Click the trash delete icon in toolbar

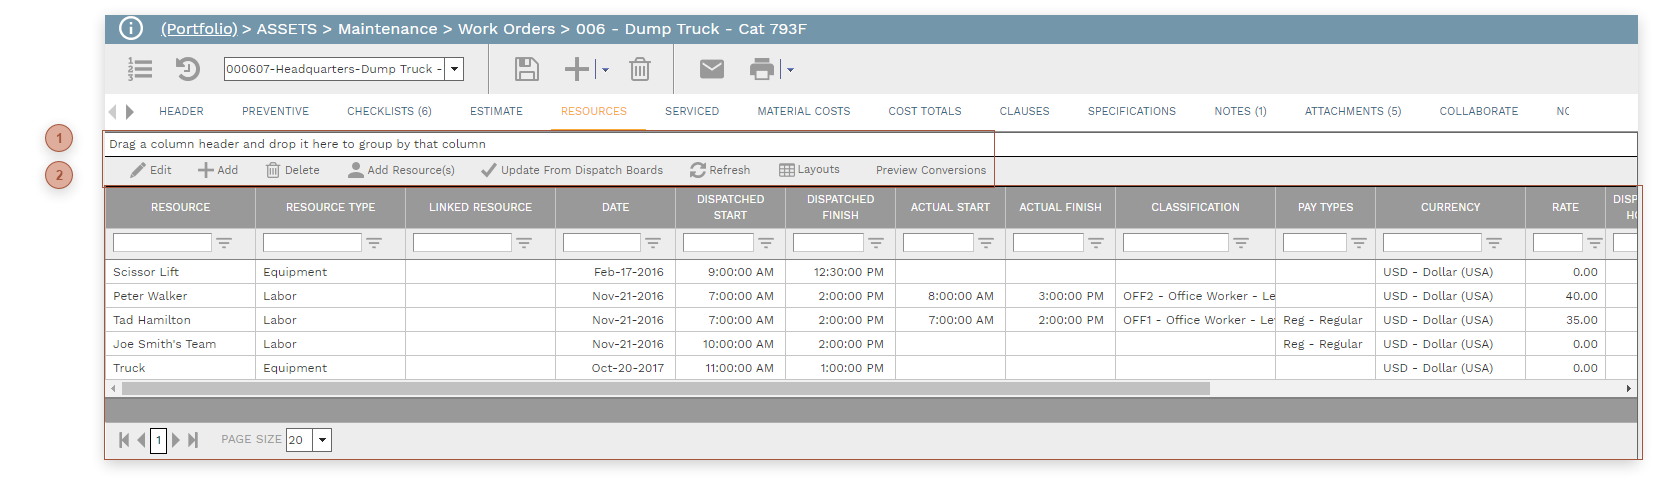(640, 69)
